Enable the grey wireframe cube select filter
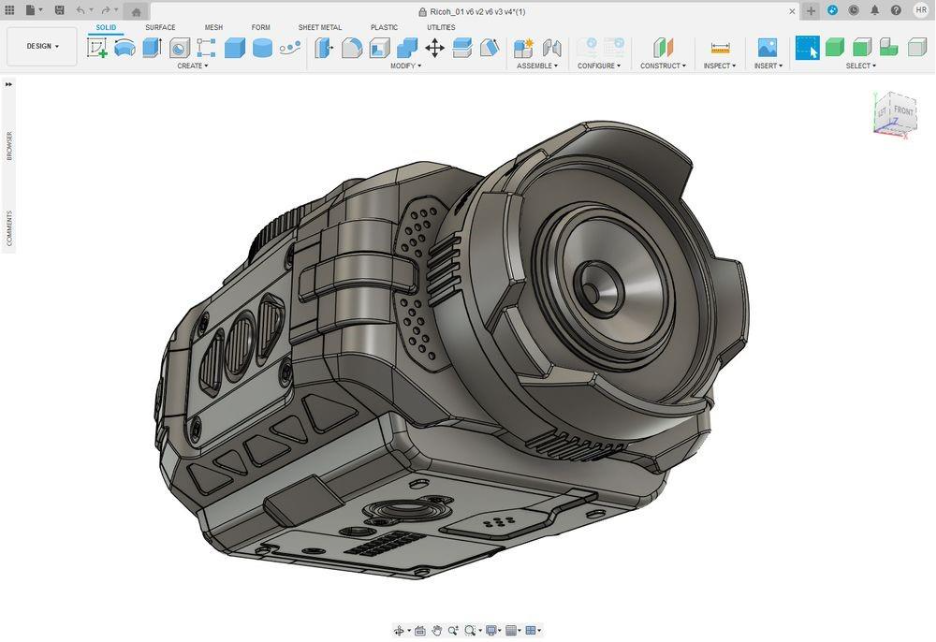This screenshot has height=642, width=936. [x=917, y=48]
